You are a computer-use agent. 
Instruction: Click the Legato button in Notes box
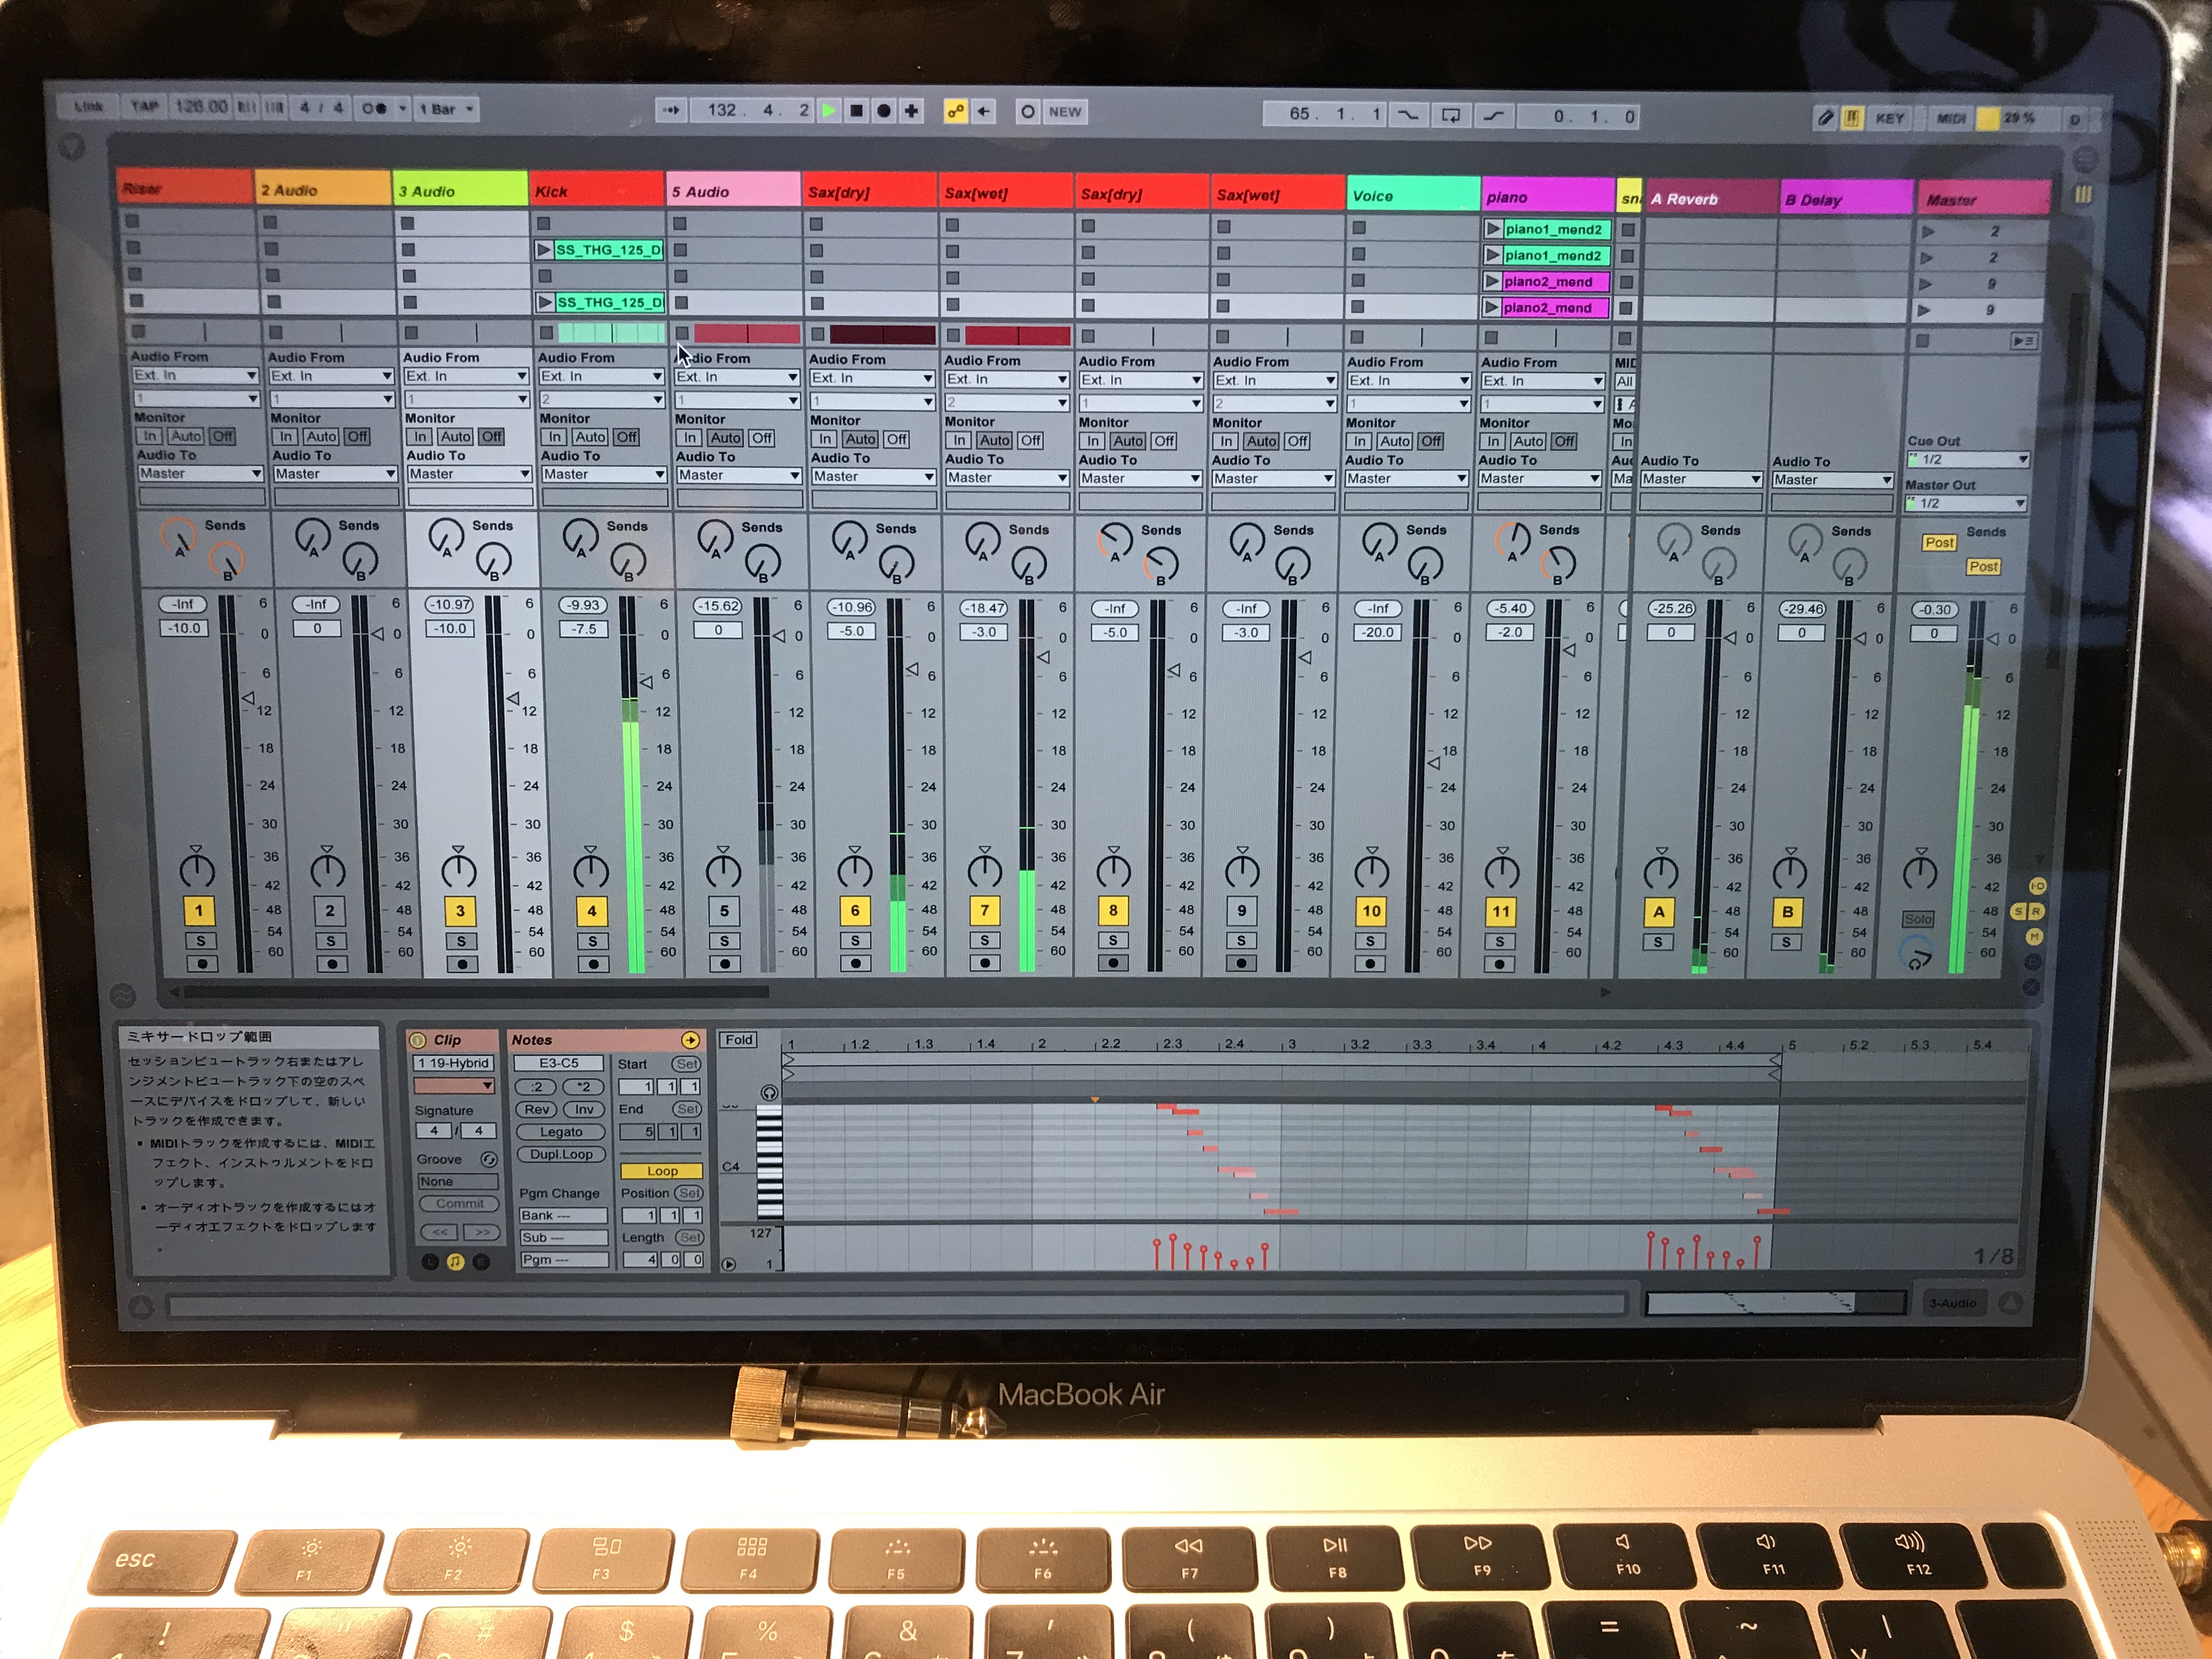coord(560,1132)
